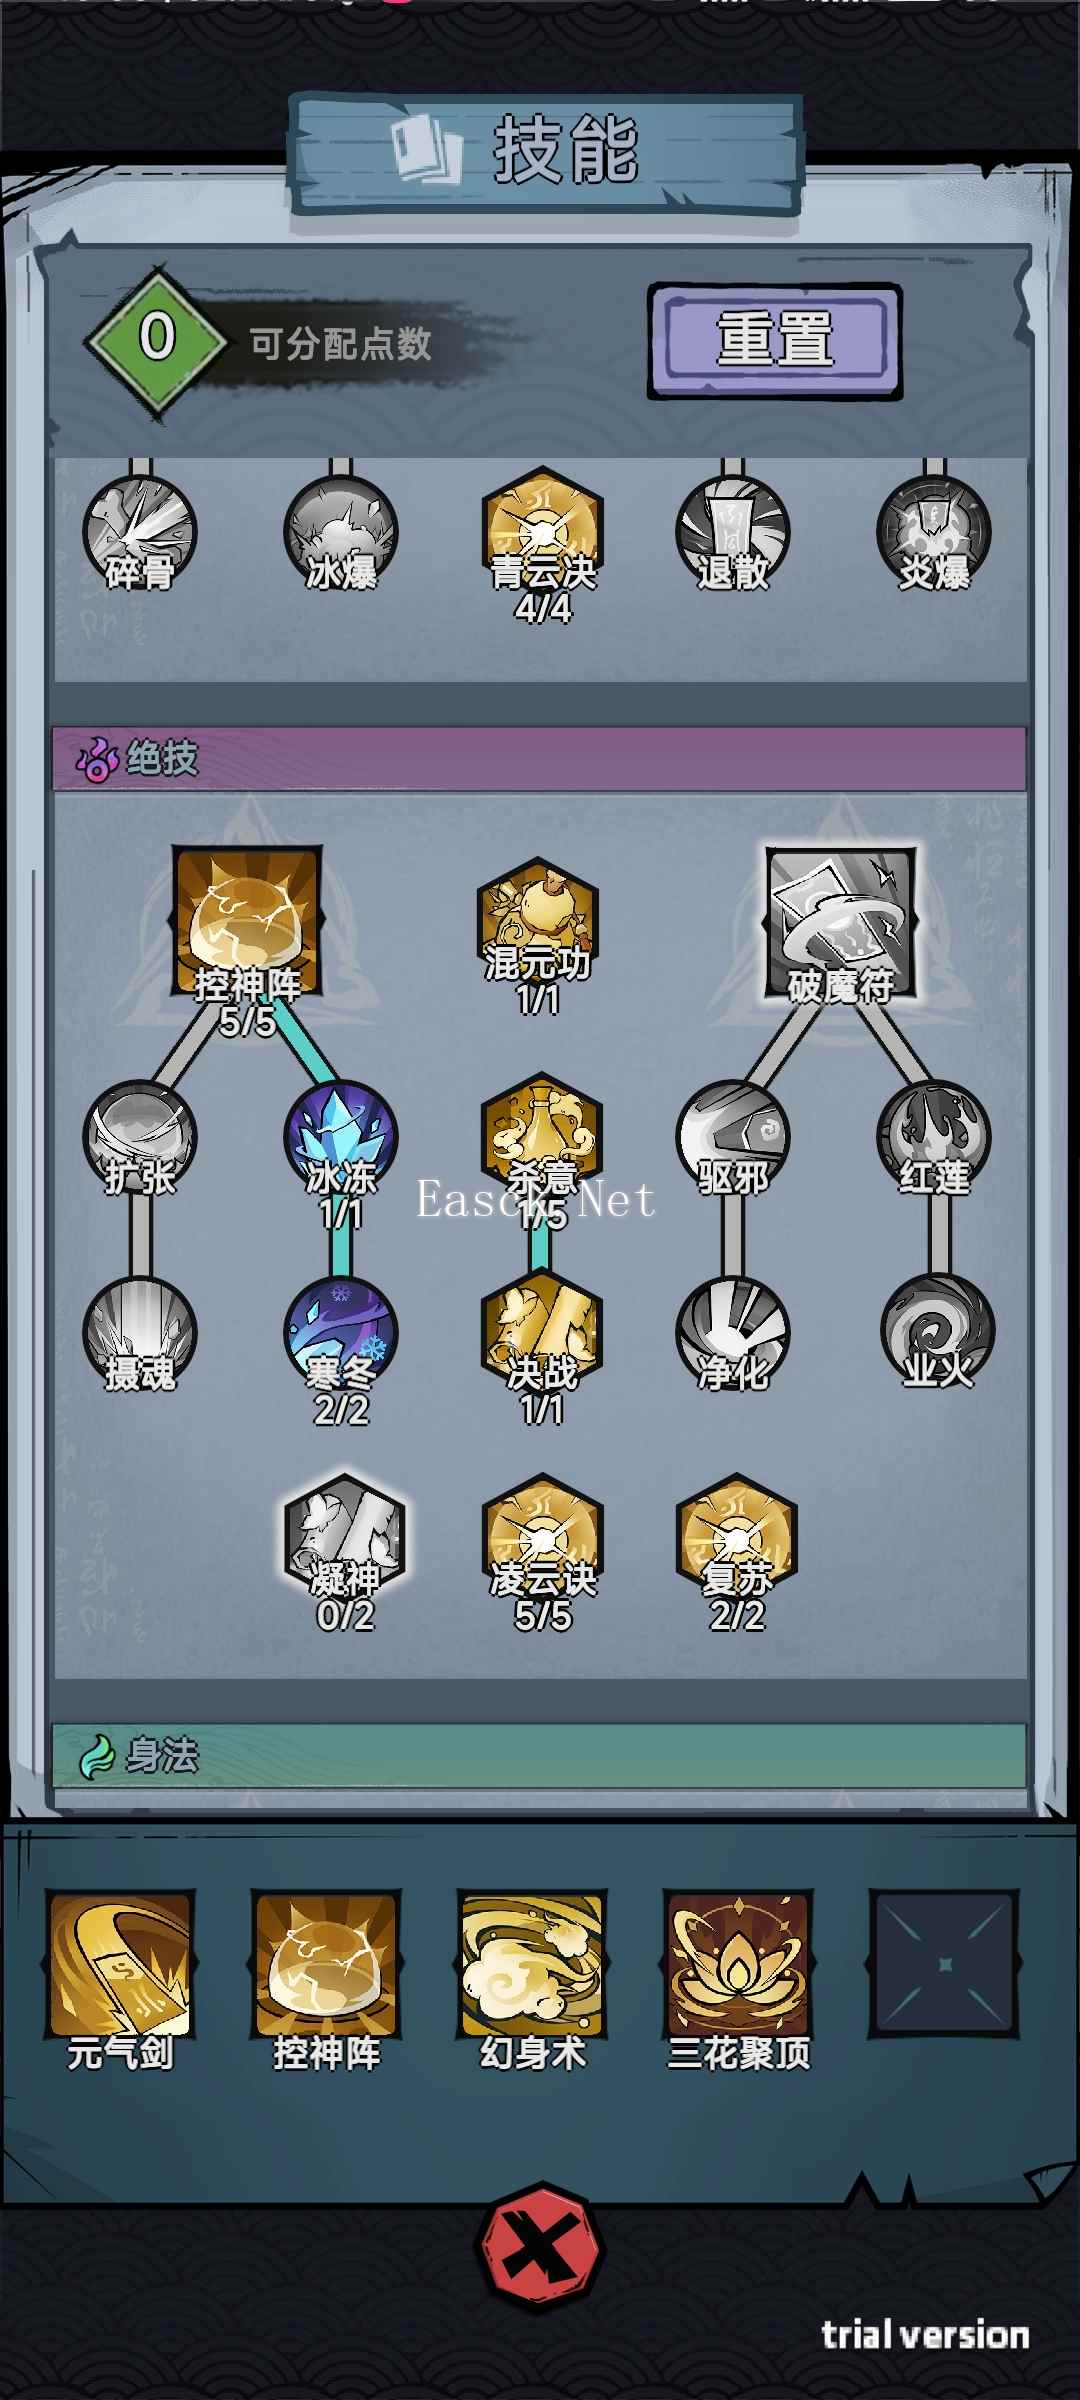This screenshot has width=1080, height=2400.
Task: Click the 重置 reset button
Action: (x=775, y=340)
